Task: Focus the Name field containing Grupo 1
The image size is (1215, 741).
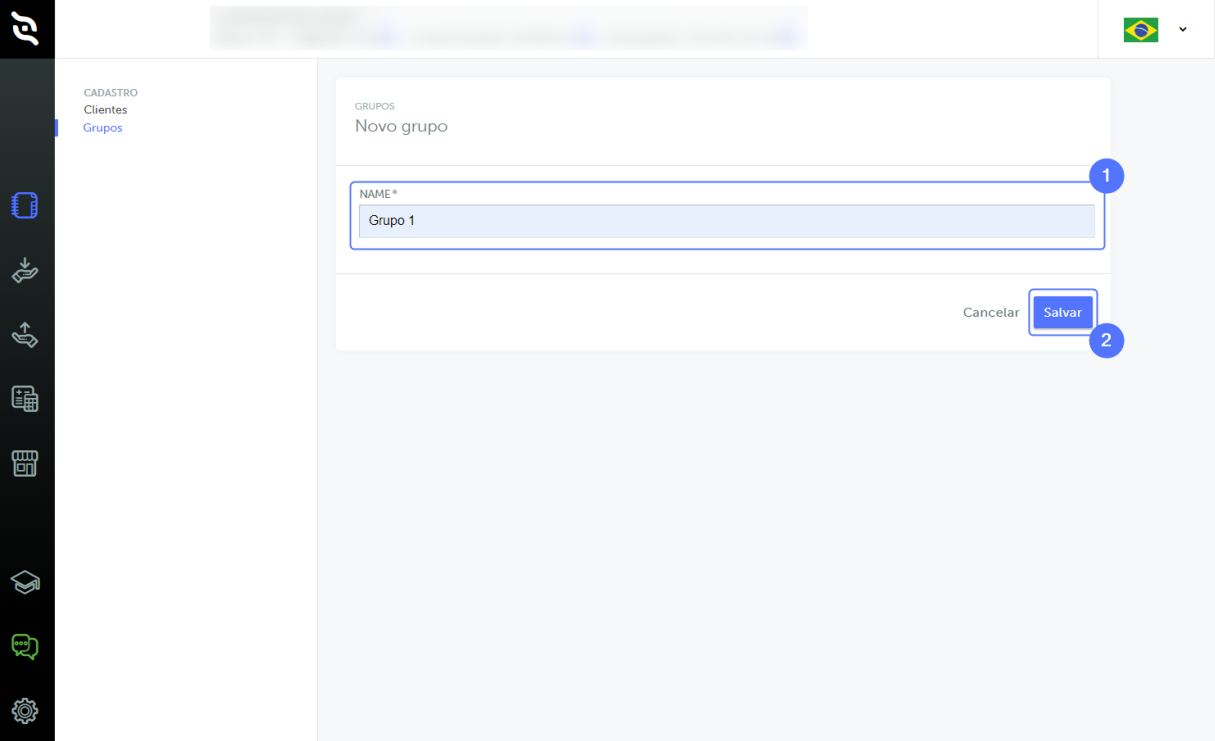Action: pyautogui.click(x=727, y=221)
